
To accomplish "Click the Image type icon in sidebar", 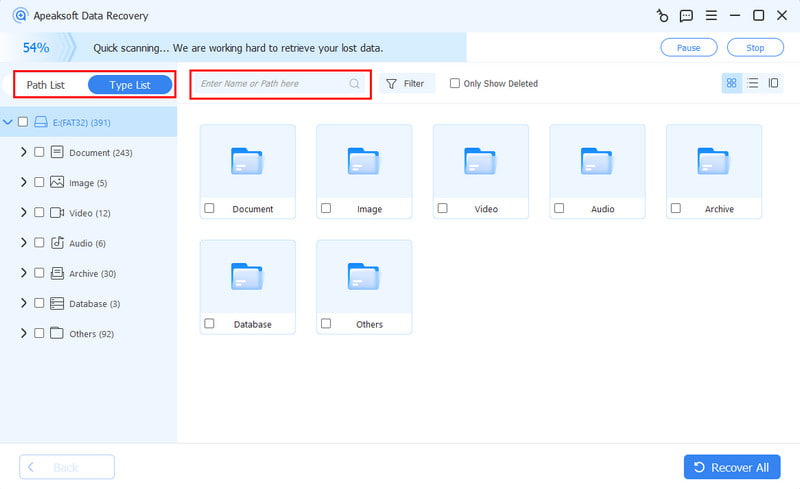I will 57,182.
